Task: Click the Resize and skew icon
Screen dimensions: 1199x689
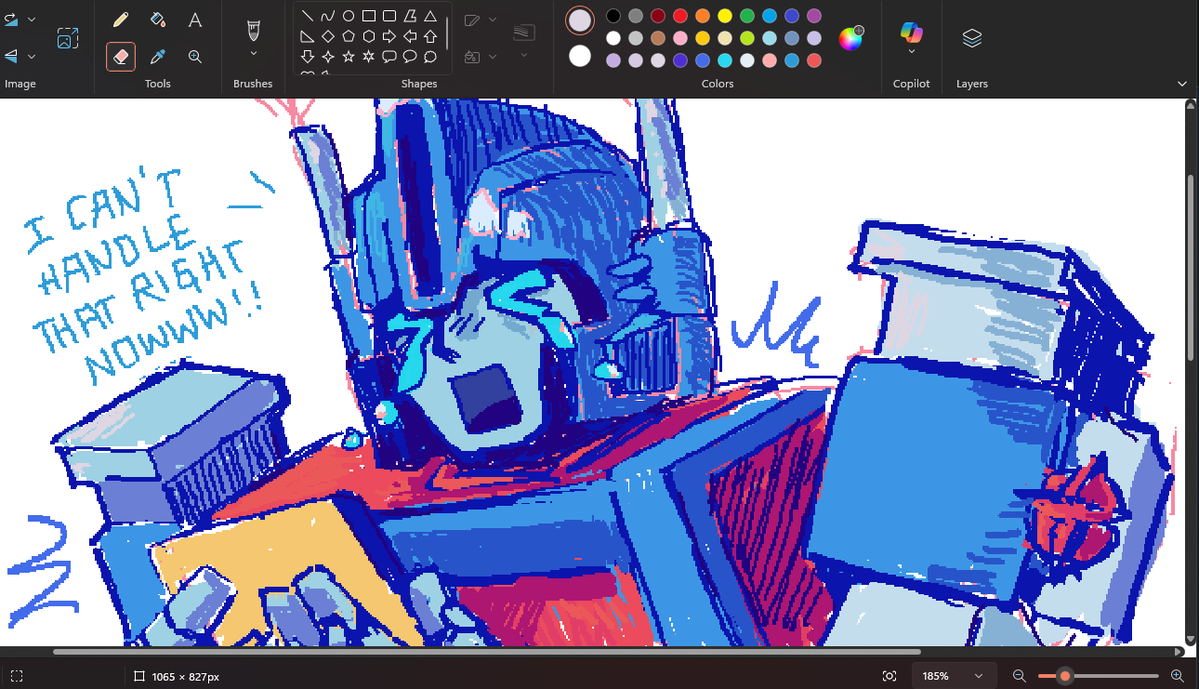Action: (68, 37)
